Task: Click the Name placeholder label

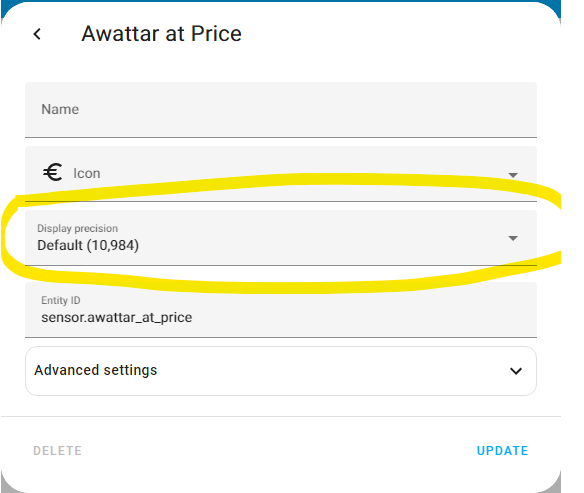Action: point(60,109)
